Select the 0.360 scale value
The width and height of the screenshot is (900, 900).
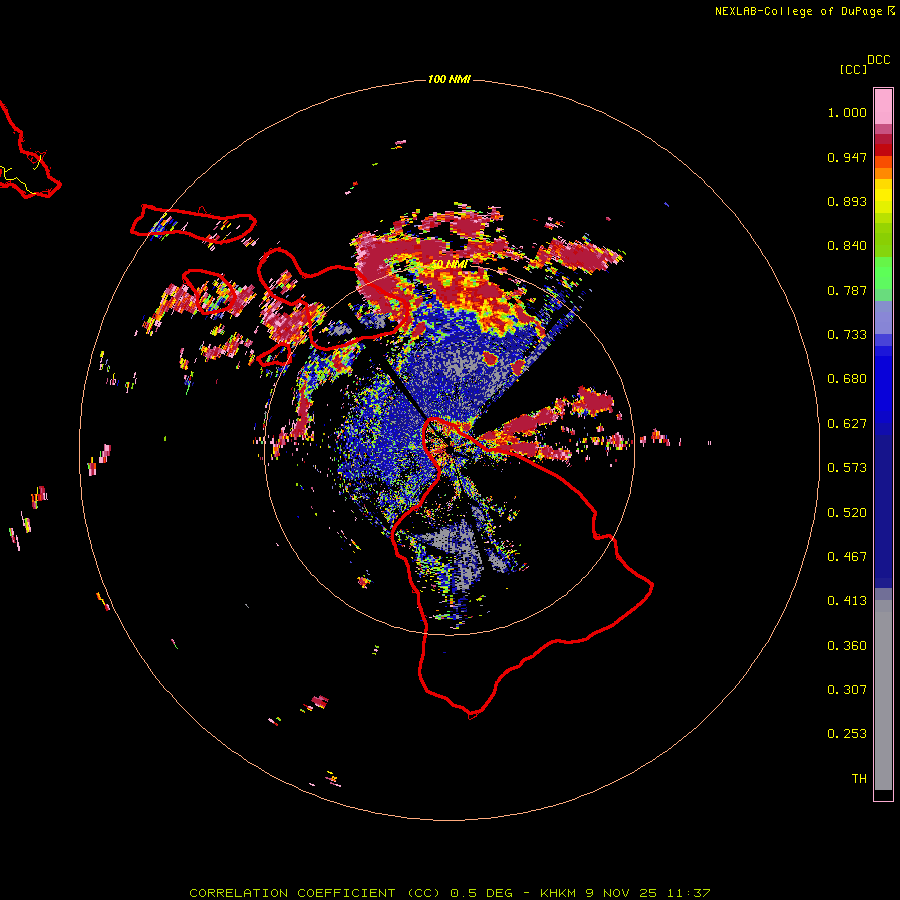(x=847, y=646)
